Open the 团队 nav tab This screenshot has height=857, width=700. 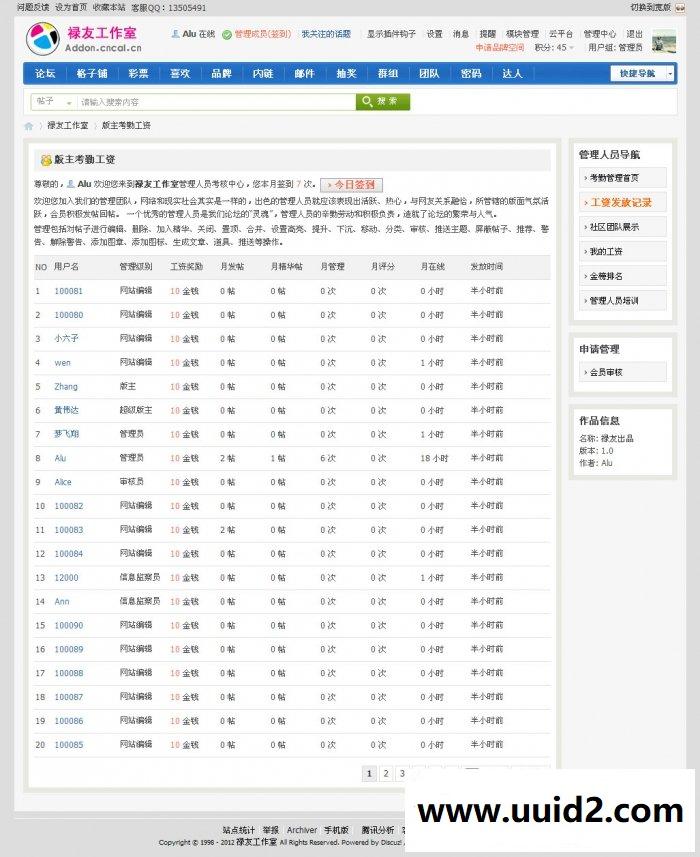429,73
